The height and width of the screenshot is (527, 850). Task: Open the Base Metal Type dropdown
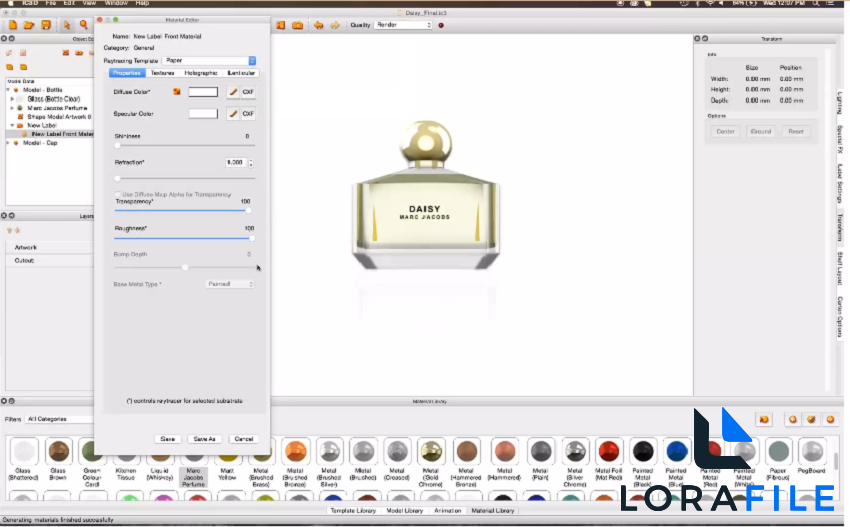230,284
